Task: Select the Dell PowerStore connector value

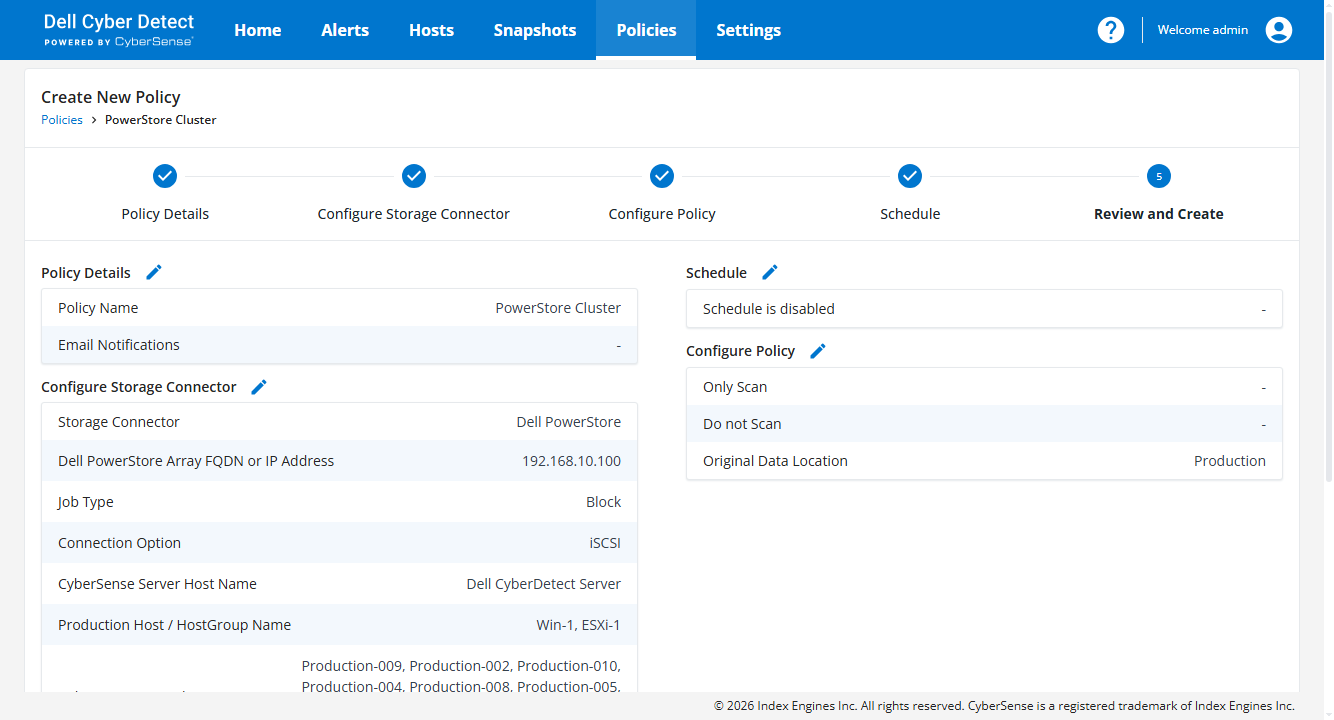Action: [569, 422]
